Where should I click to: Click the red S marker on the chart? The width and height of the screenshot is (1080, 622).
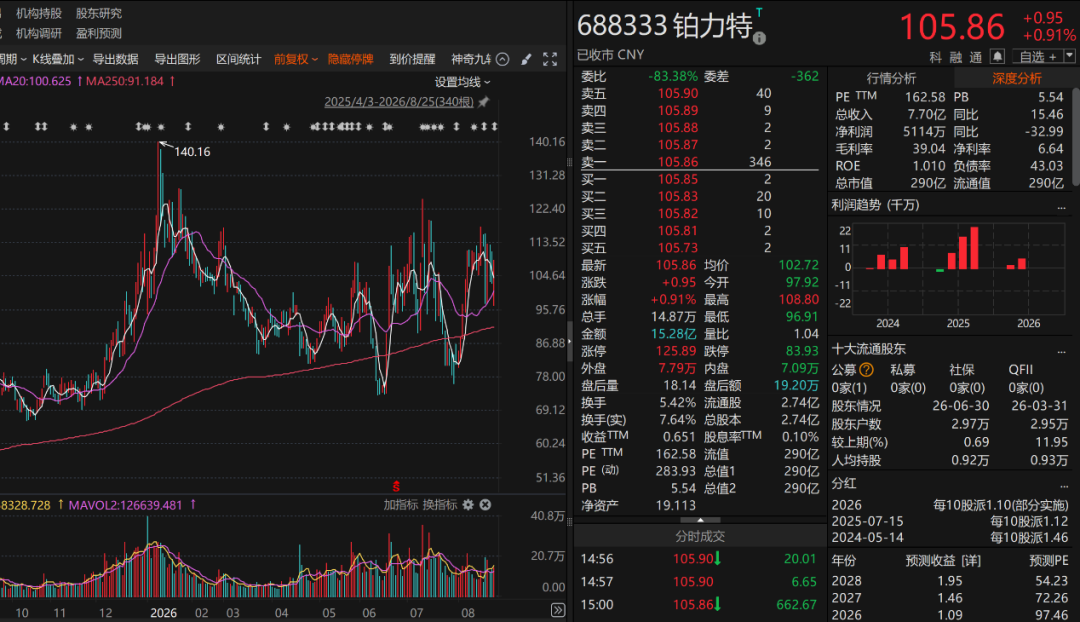pyautogui.click(x=396, y=486)
